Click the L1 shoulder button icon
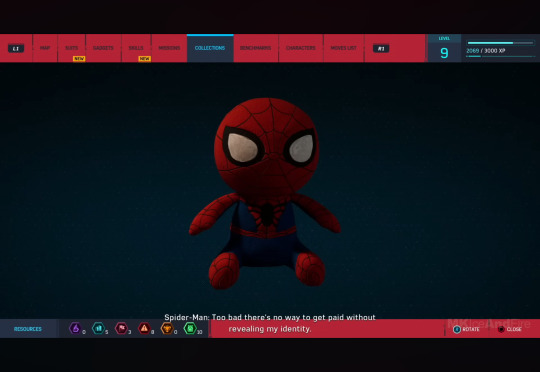This screenshot has width=540, height=372. (x=16, y=49)
